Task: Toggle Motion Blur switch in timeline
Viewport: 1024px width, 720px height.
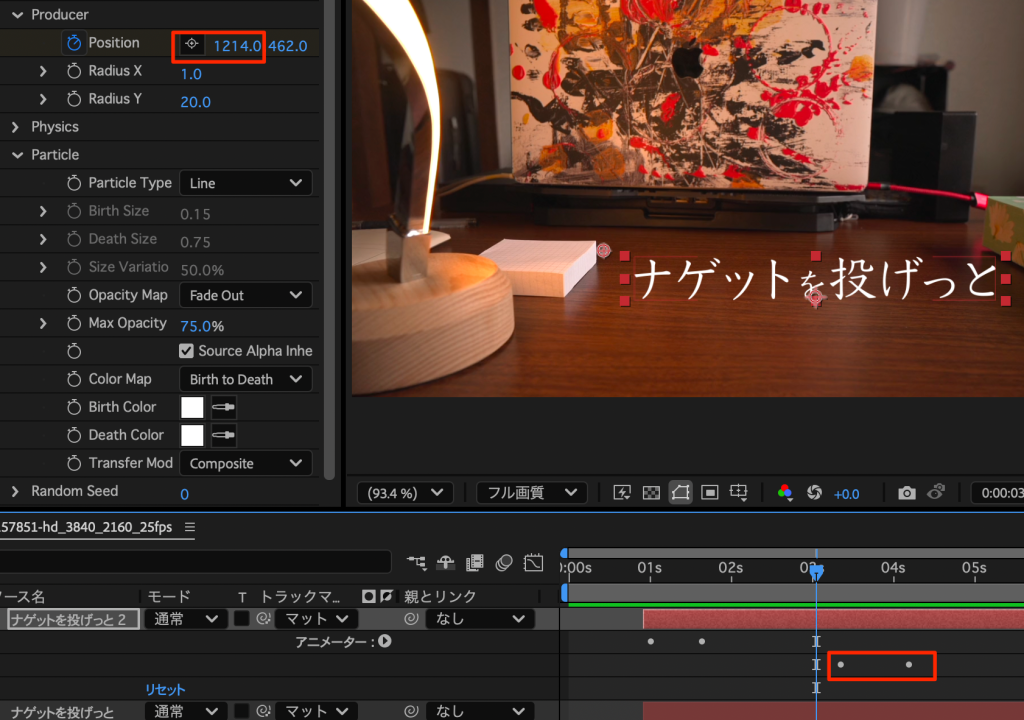Action: click(x=504, y=563)
